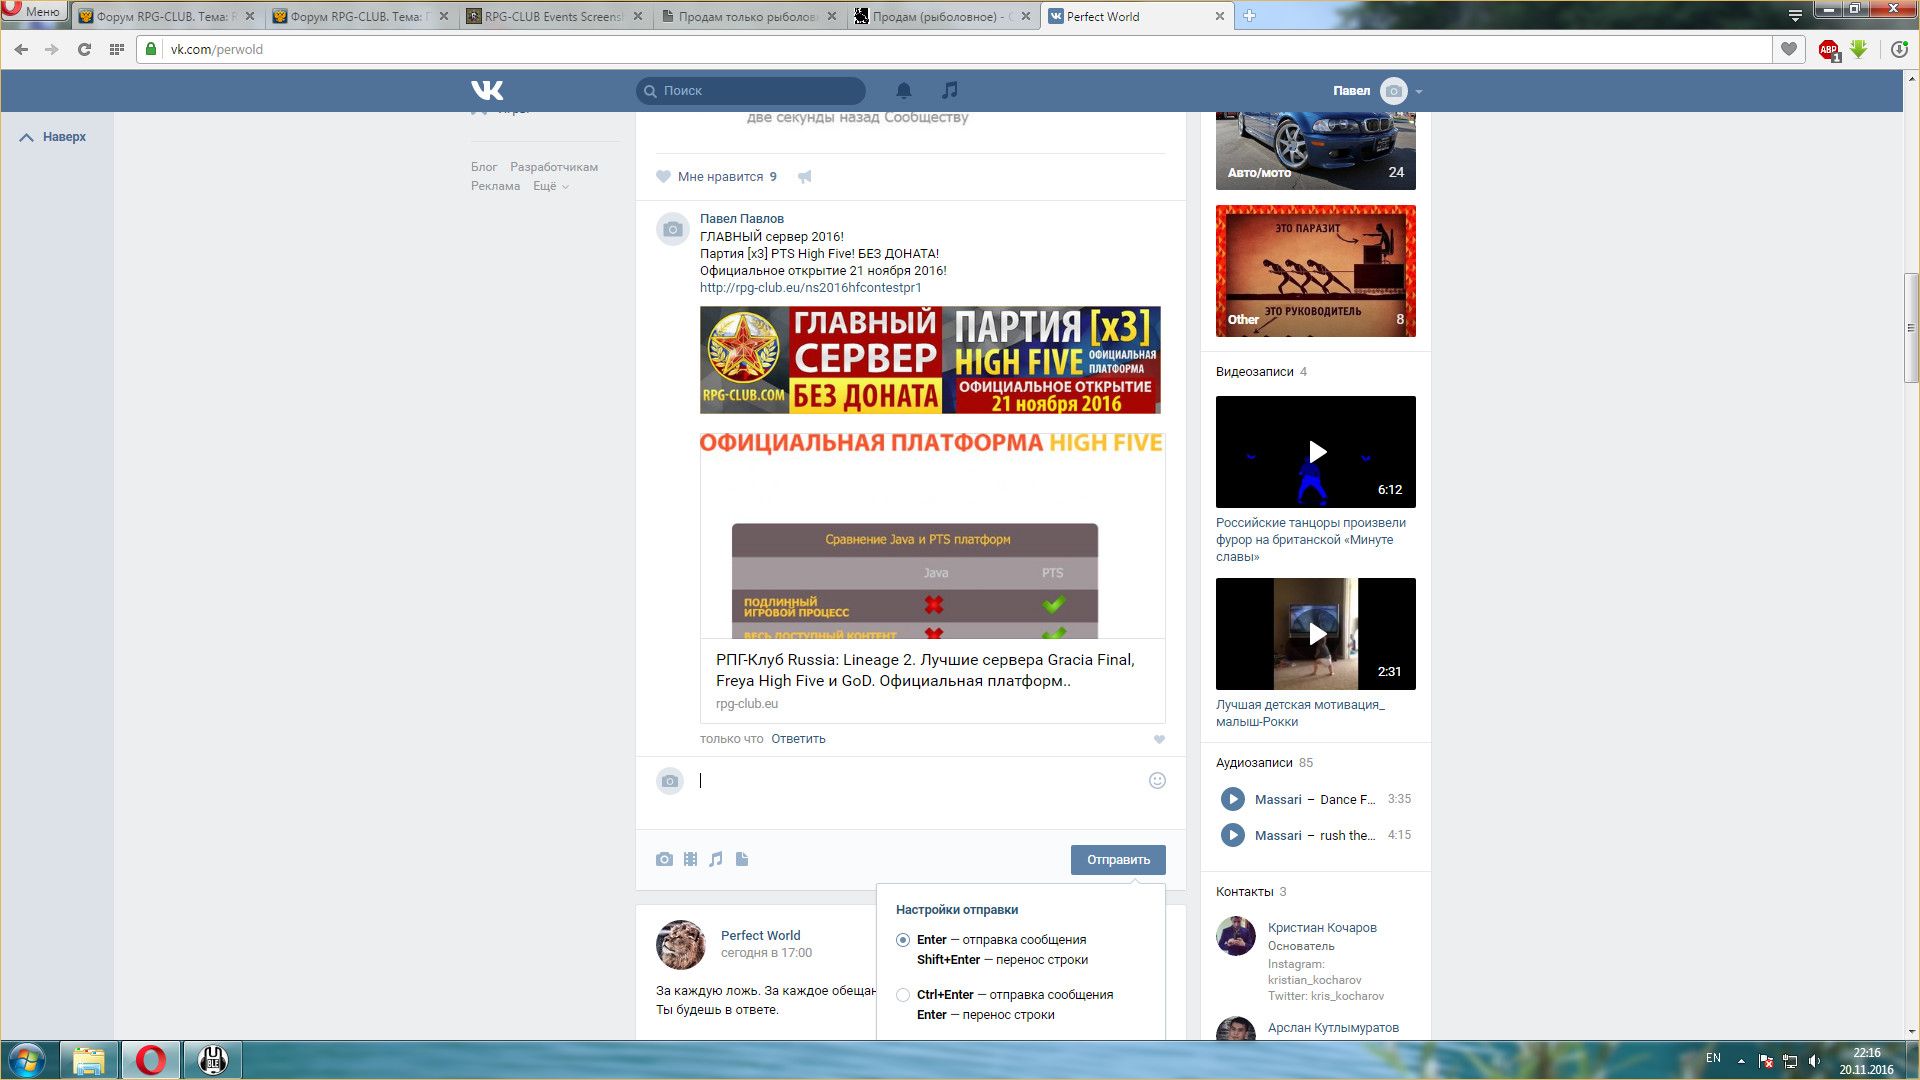Open the Блог footer link

(484, 167)
